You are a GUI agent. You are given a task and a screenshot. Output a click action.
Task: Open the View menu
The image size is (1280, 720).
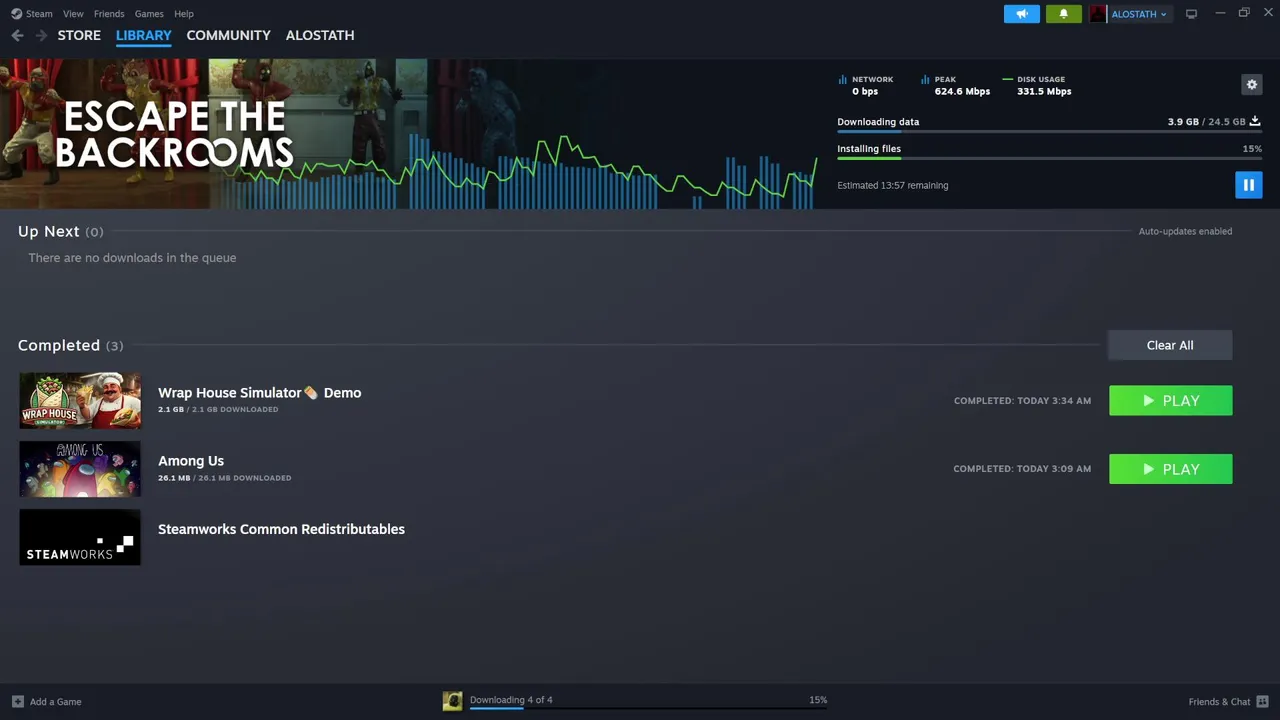pyautogui.click(x=73, y=14)
